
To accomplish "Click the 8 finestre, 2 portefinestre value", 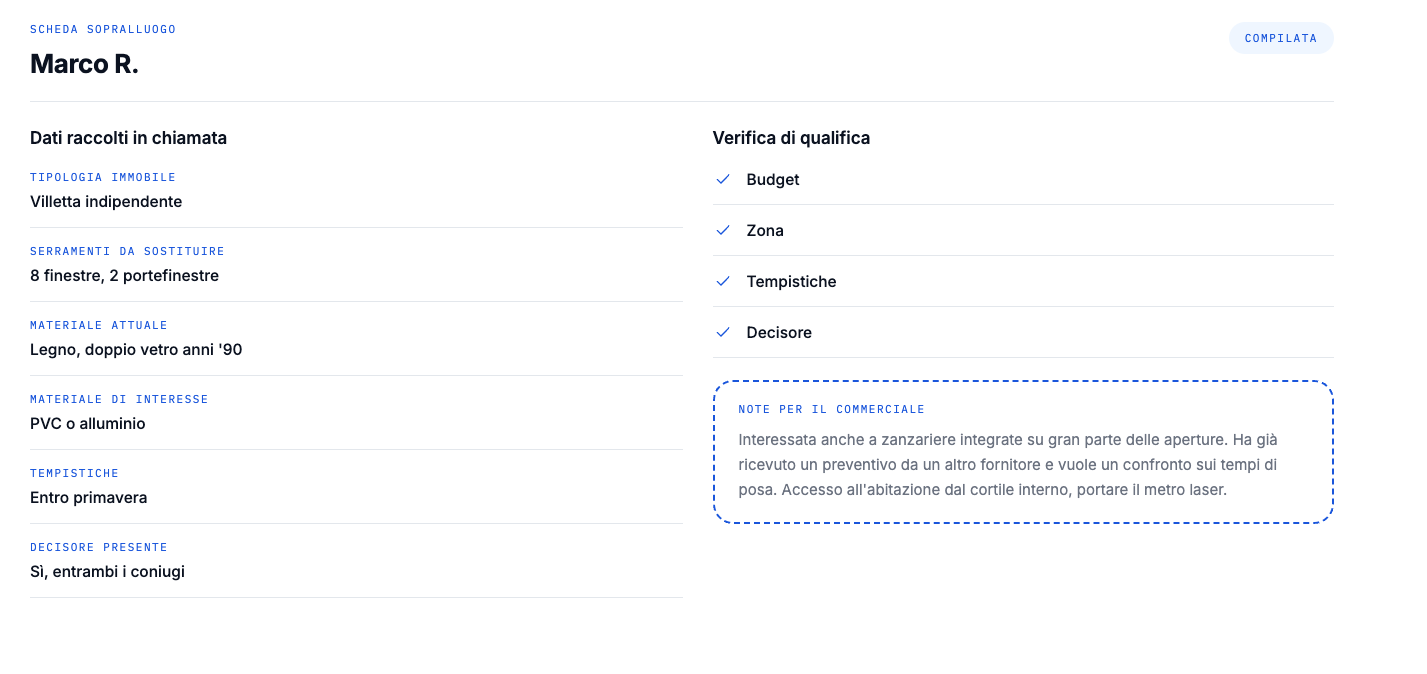I will pyautogui.click(x=124, y=275).
